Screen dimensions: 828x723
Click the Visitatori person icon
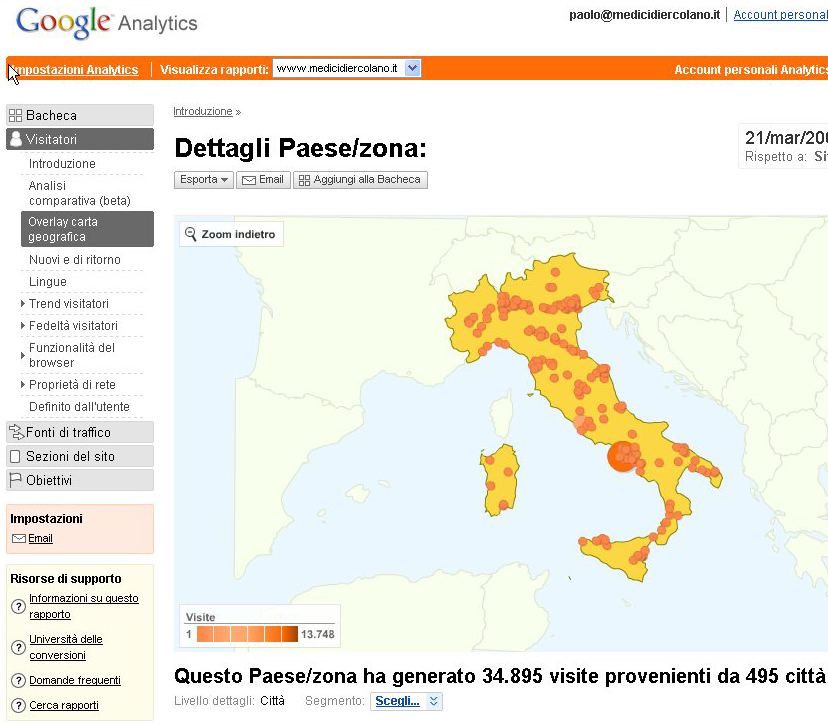click(x=16, y=139)
